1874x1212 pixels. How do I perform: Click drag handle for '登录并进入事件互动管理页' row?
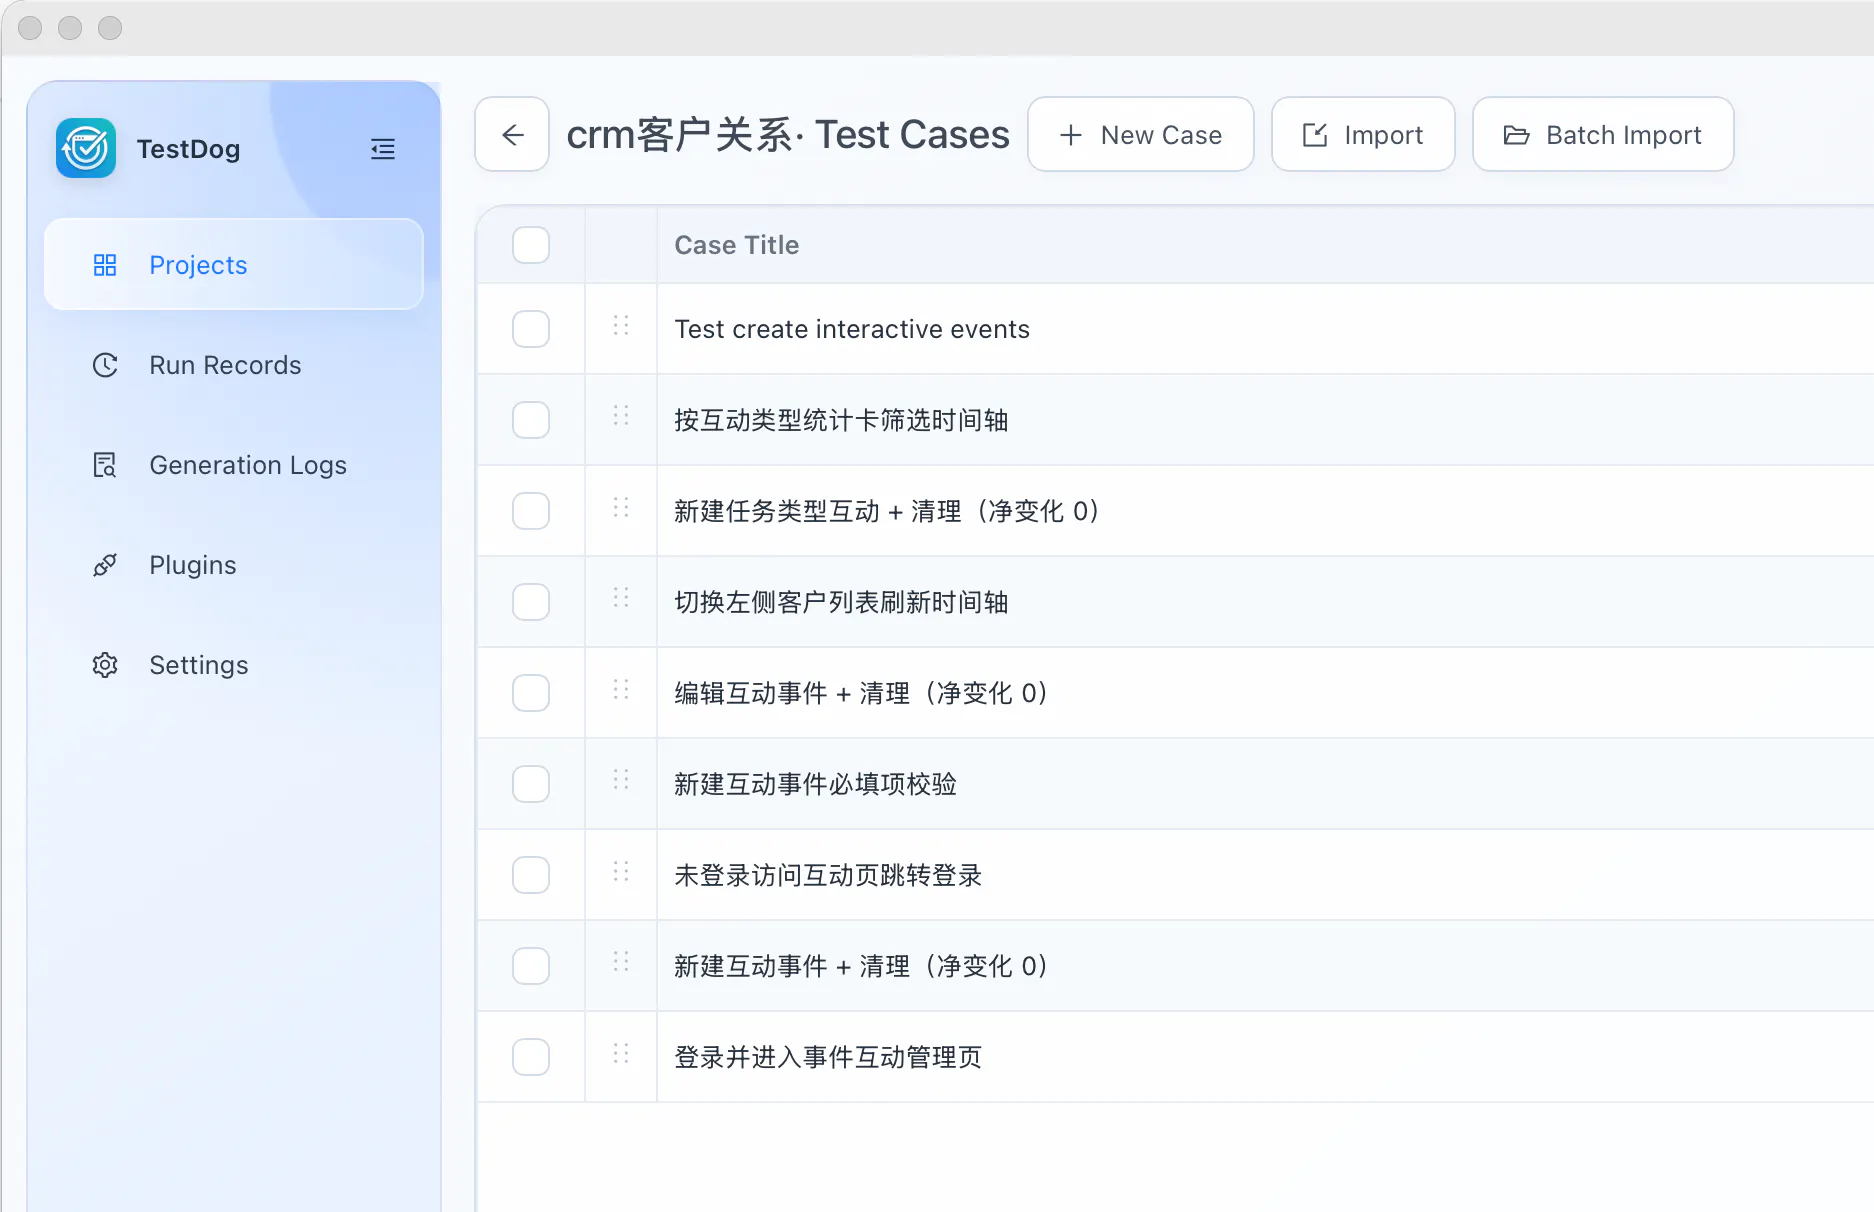(621, 1053)
